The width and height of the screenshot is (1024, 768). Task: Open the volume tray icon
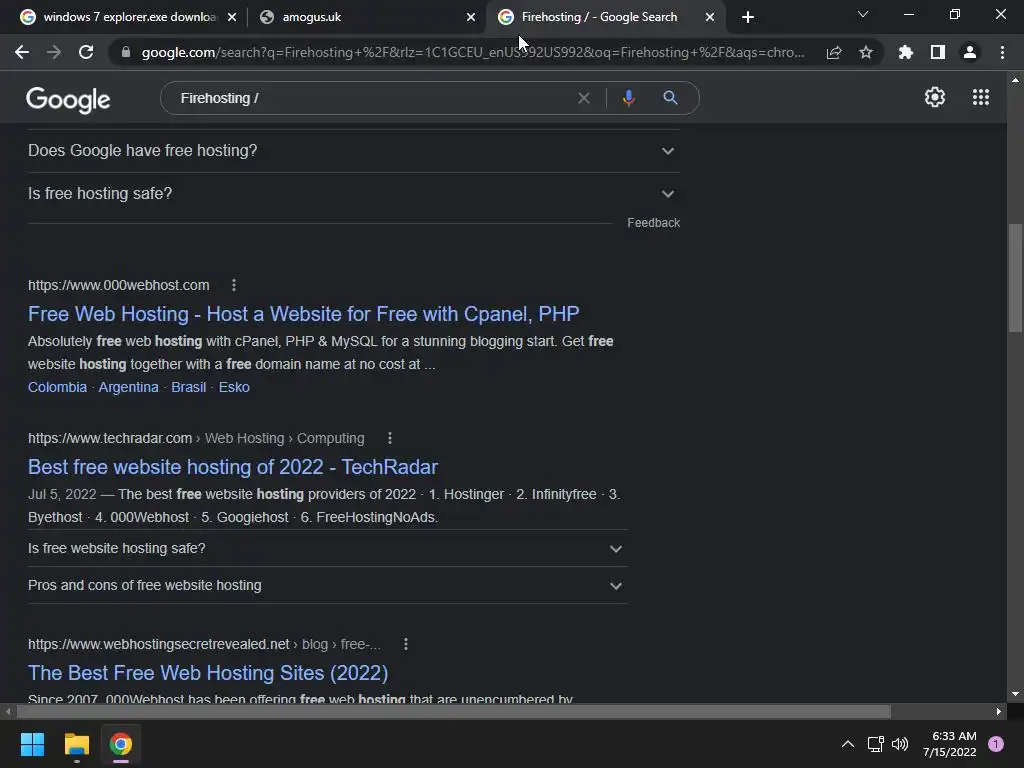tap(900, 744)
